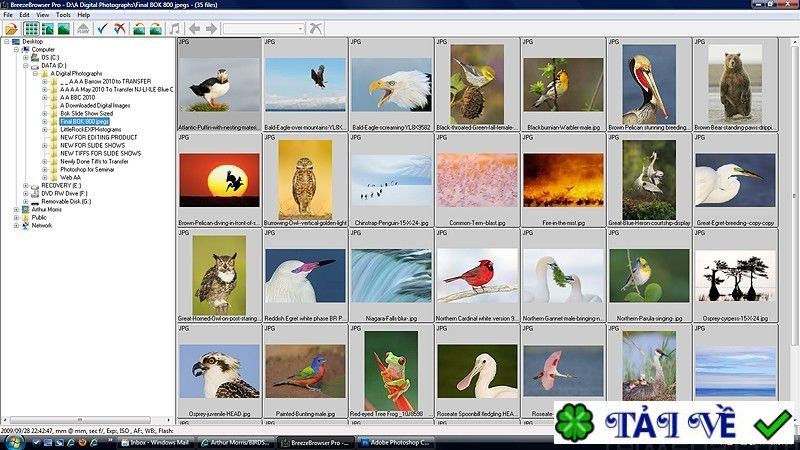Select the Bald Eagle screaming thumbnail
The width and height of the screenshot is (800, 450).
click(x=391, y=84)
